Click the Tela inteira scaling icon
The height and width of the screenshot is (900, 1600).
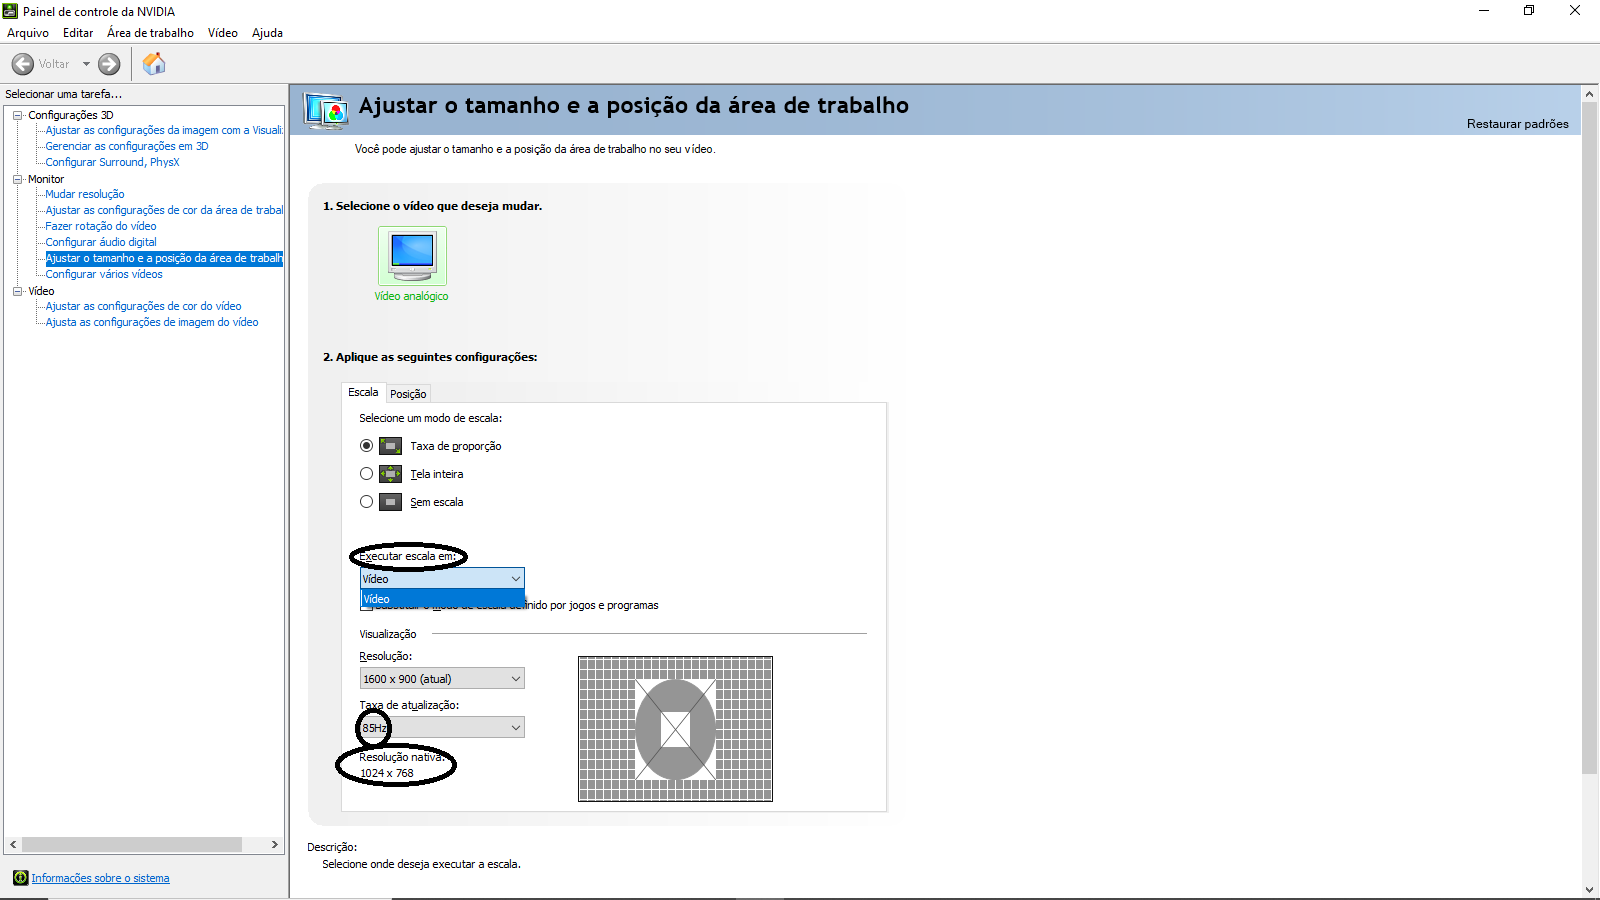point(391,474)
